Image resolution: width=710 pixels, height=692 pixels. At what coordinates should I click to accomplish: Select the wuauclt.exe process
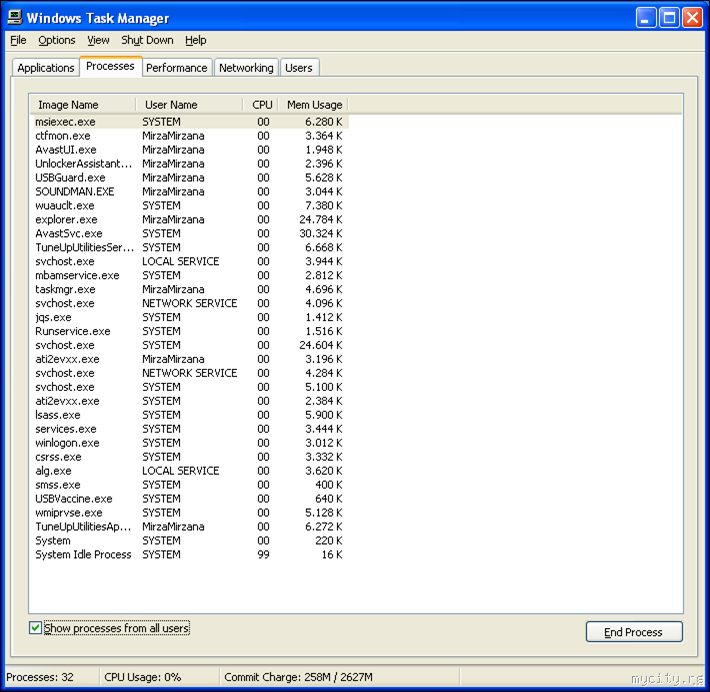pos(189,206)
